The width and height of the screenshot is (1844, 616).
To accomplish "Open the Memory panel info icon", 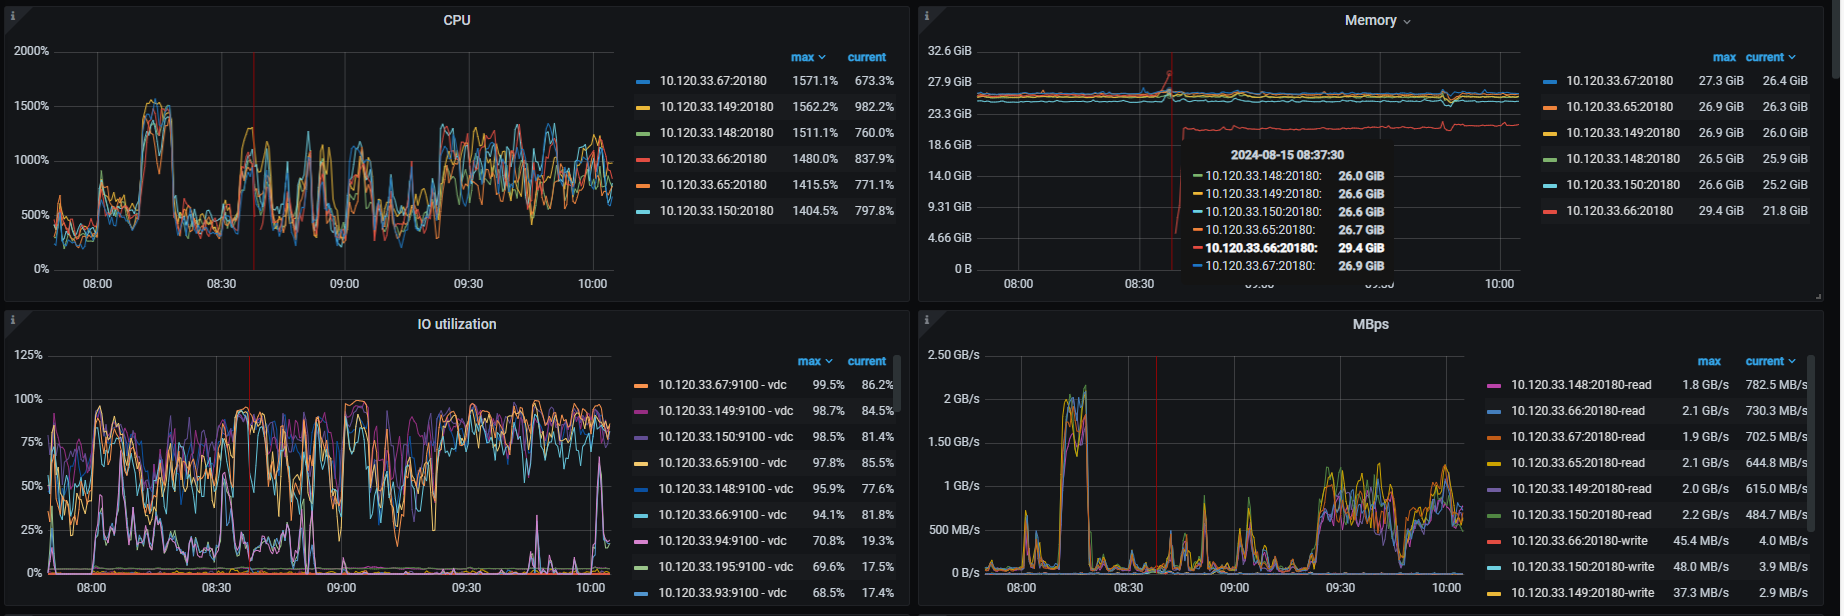I will (926, 16).
